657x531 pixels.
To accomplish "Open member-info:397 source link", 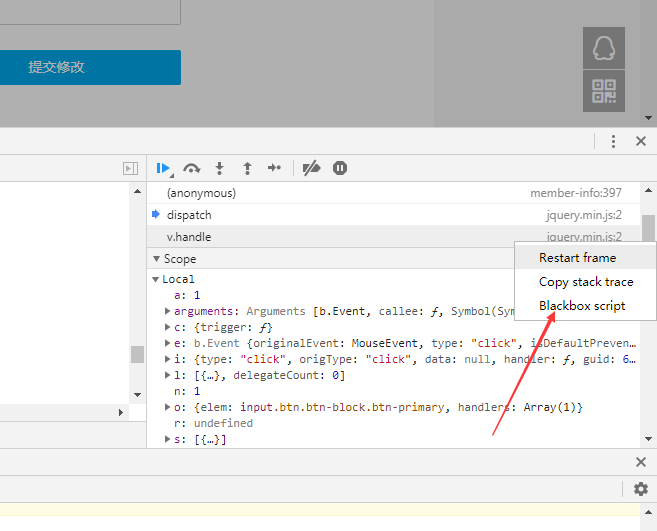I will coord(576,193).
